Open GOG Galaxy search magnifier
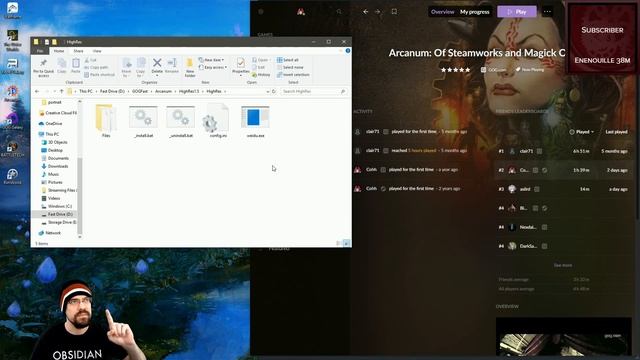The width and height of the screenshot is (640, 360). 339,12
